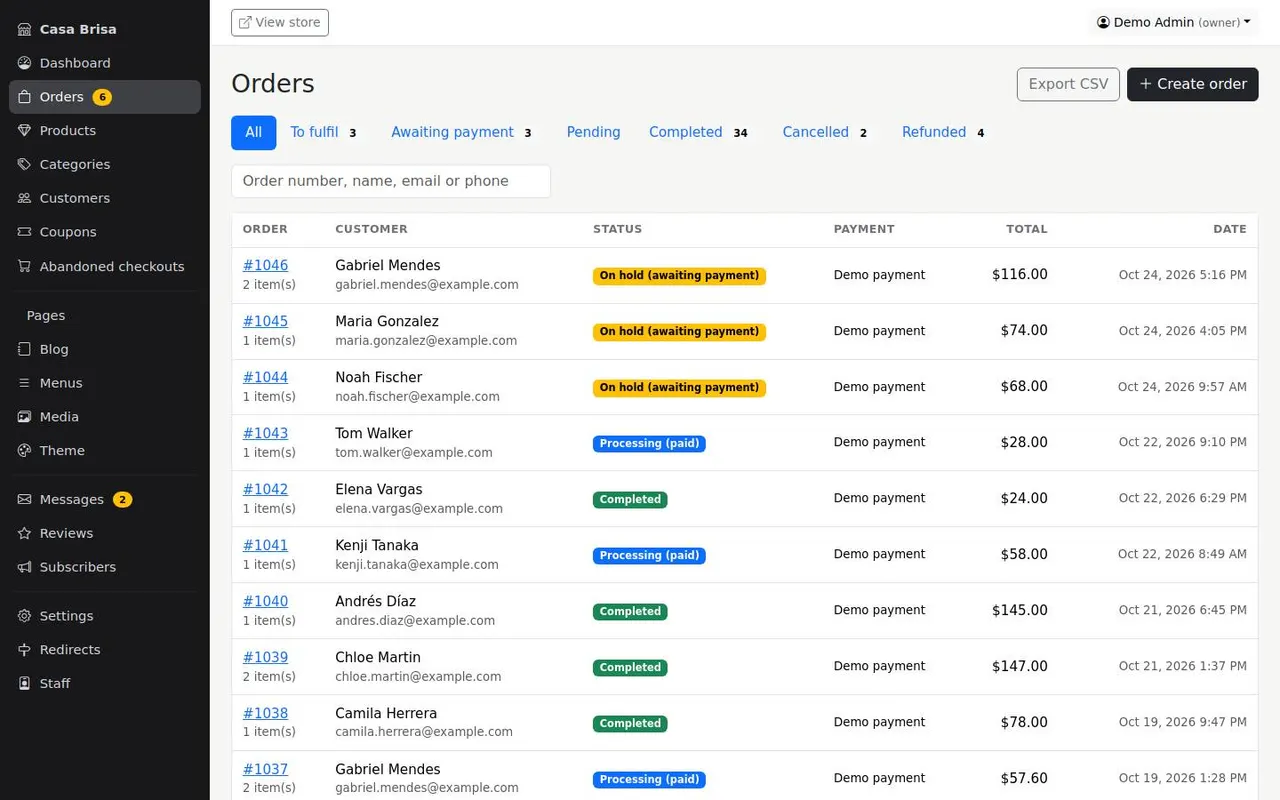This screenshot has width=1280, height=800.
Task: Click the Completed badge for Elena Vargas
Action: 630,499
